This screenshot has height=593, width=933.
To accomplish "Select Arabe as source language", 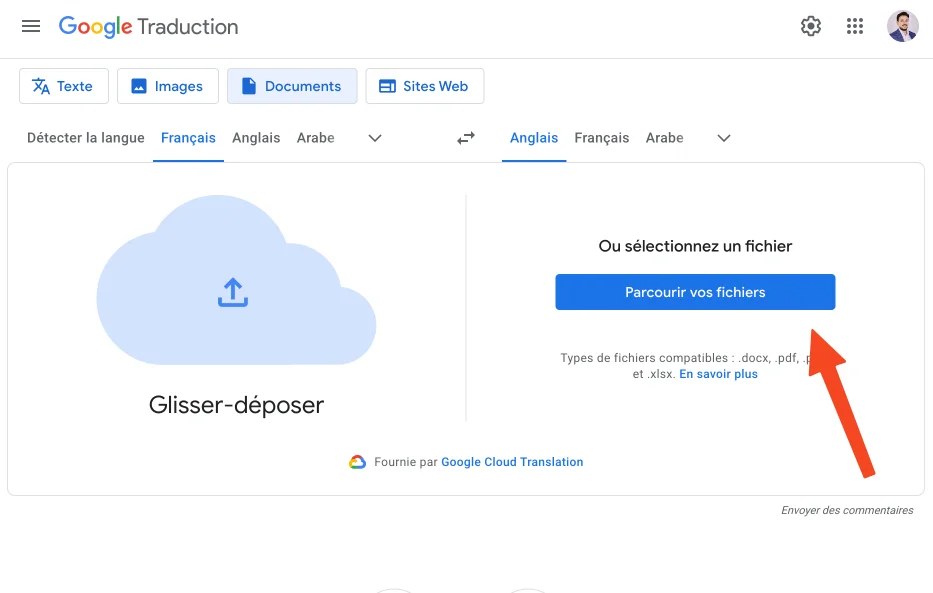I will (x=315, y=138).
